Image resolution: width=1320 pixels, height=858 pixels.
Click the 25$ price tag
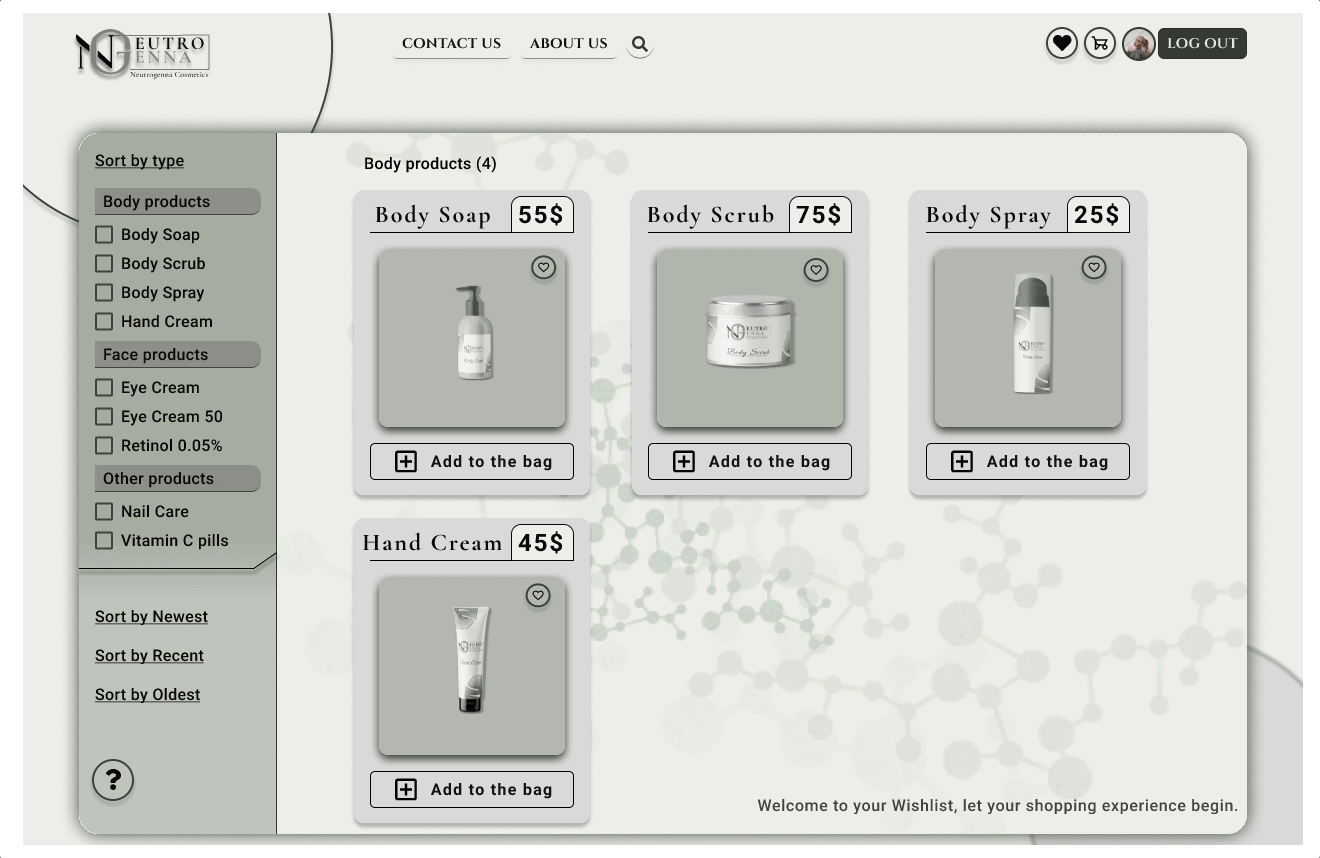[1098, 215]
